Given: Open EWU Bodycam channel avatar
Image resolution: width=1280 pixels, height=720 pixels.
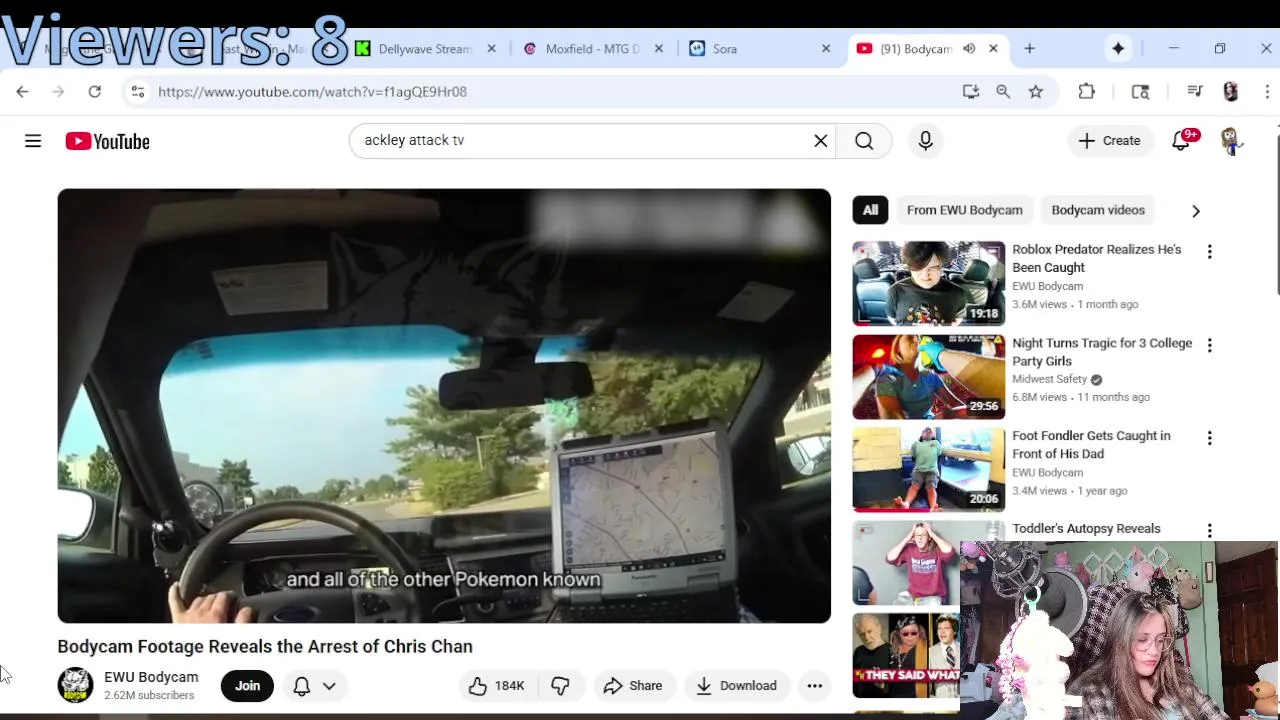Looking at the screenshot, I should [x=75, y=685].
